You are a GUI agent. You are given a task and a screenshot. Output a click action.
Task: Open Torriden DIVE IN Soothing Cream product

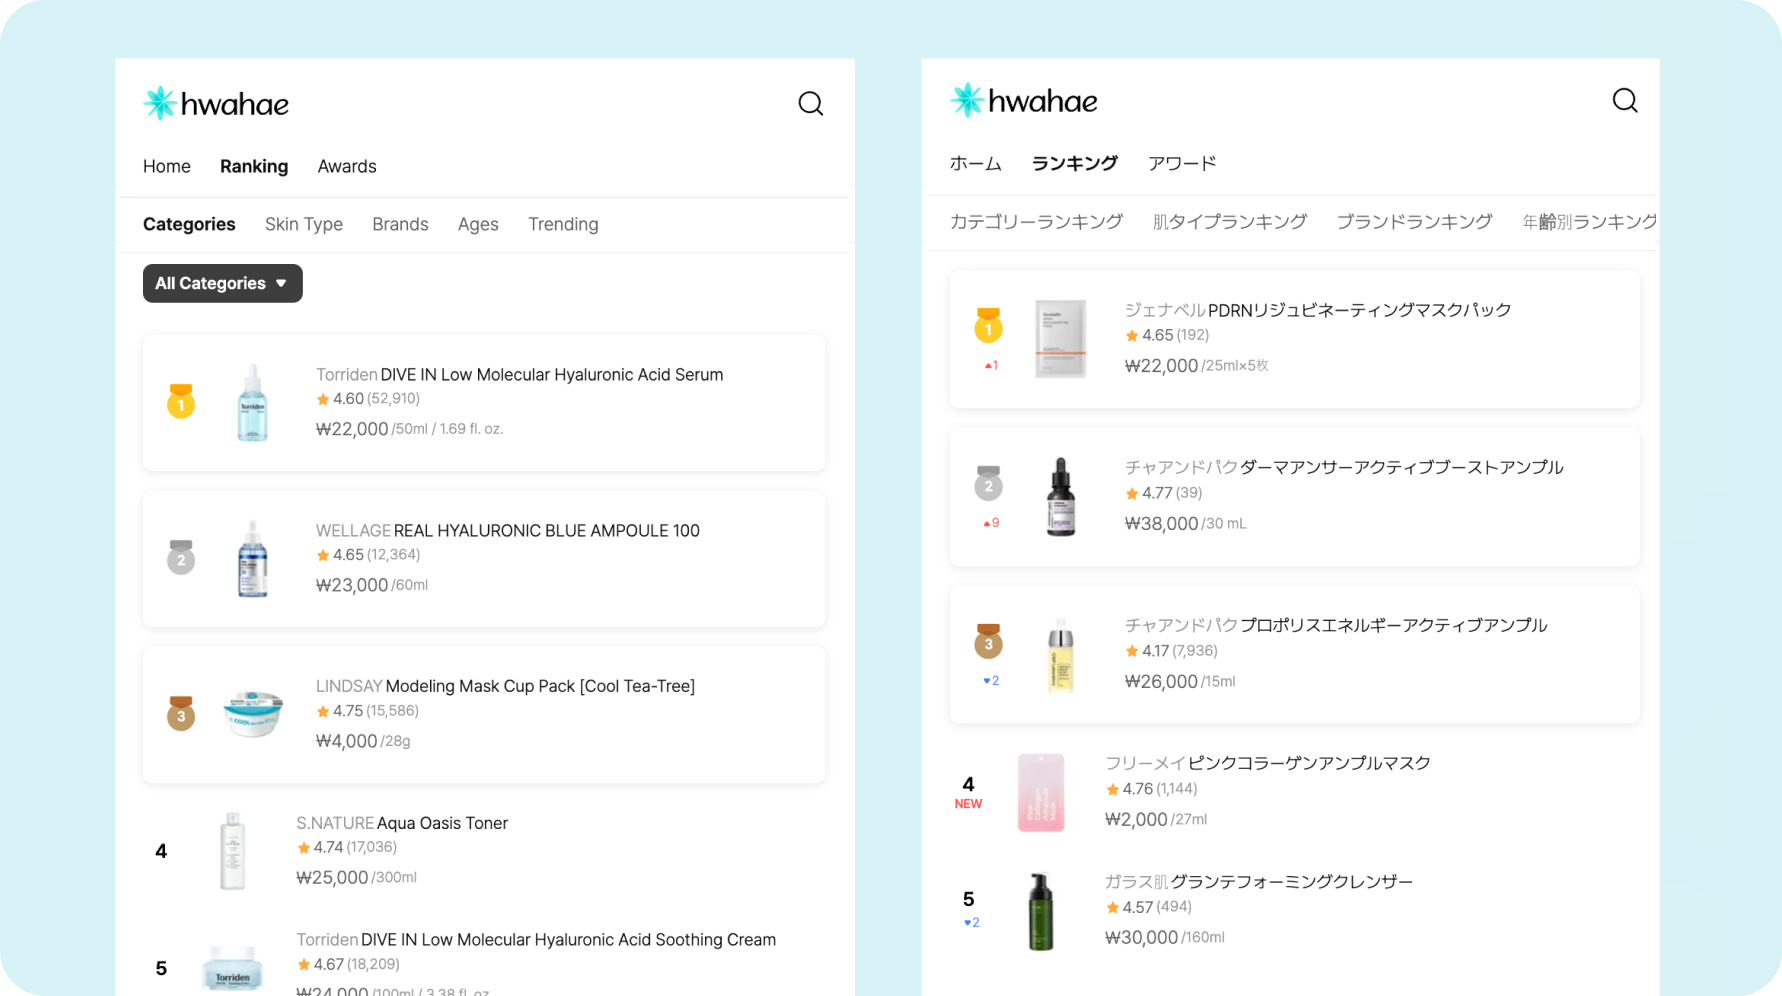[484, 960]
